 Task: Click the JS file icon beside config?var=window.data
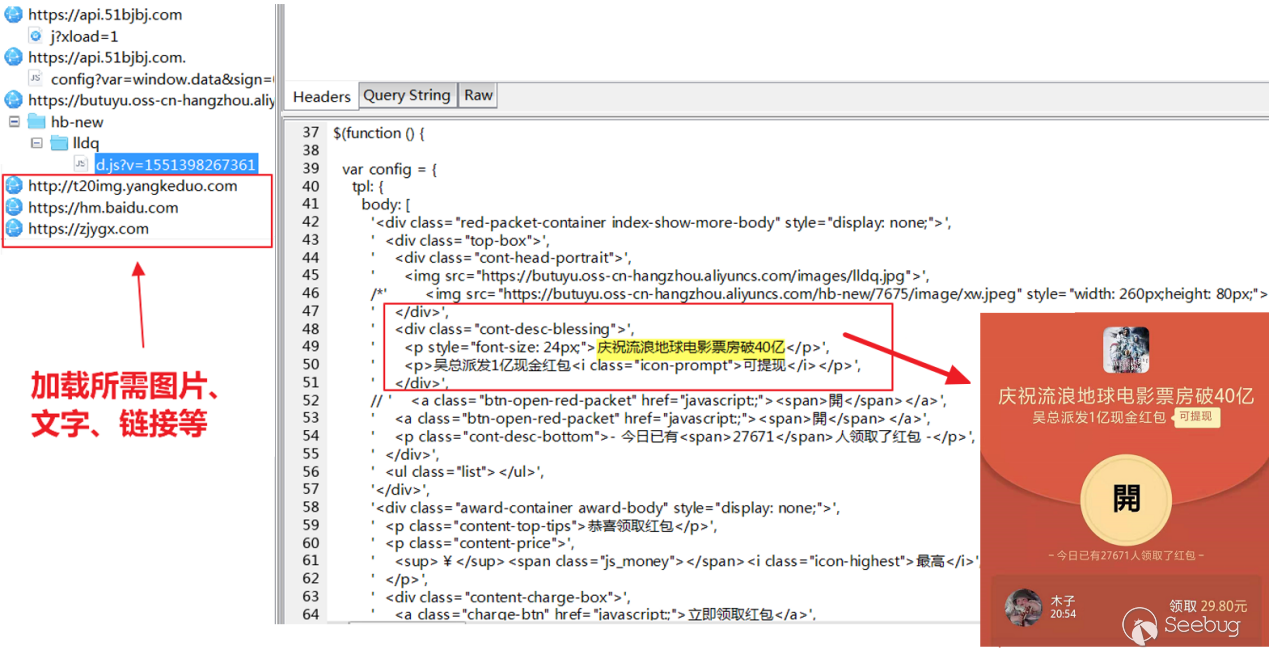[x=36, y=78]
